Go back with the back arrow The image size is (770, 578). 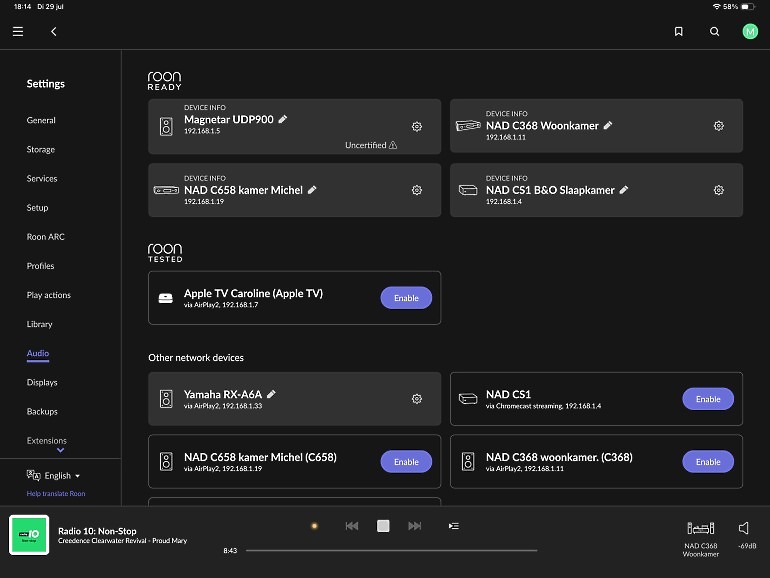click(54, 31)
